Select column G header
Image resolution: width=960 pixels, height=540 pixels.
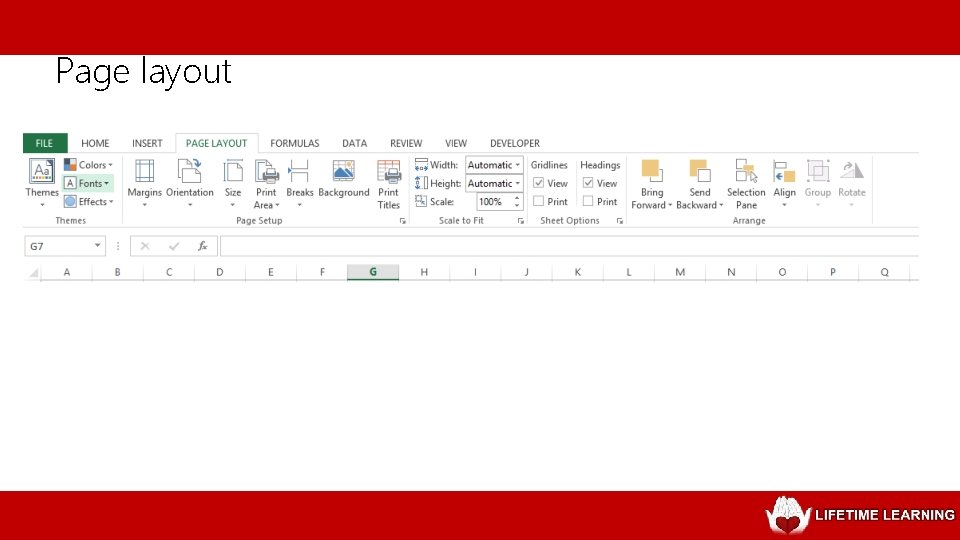coord(373,272)
